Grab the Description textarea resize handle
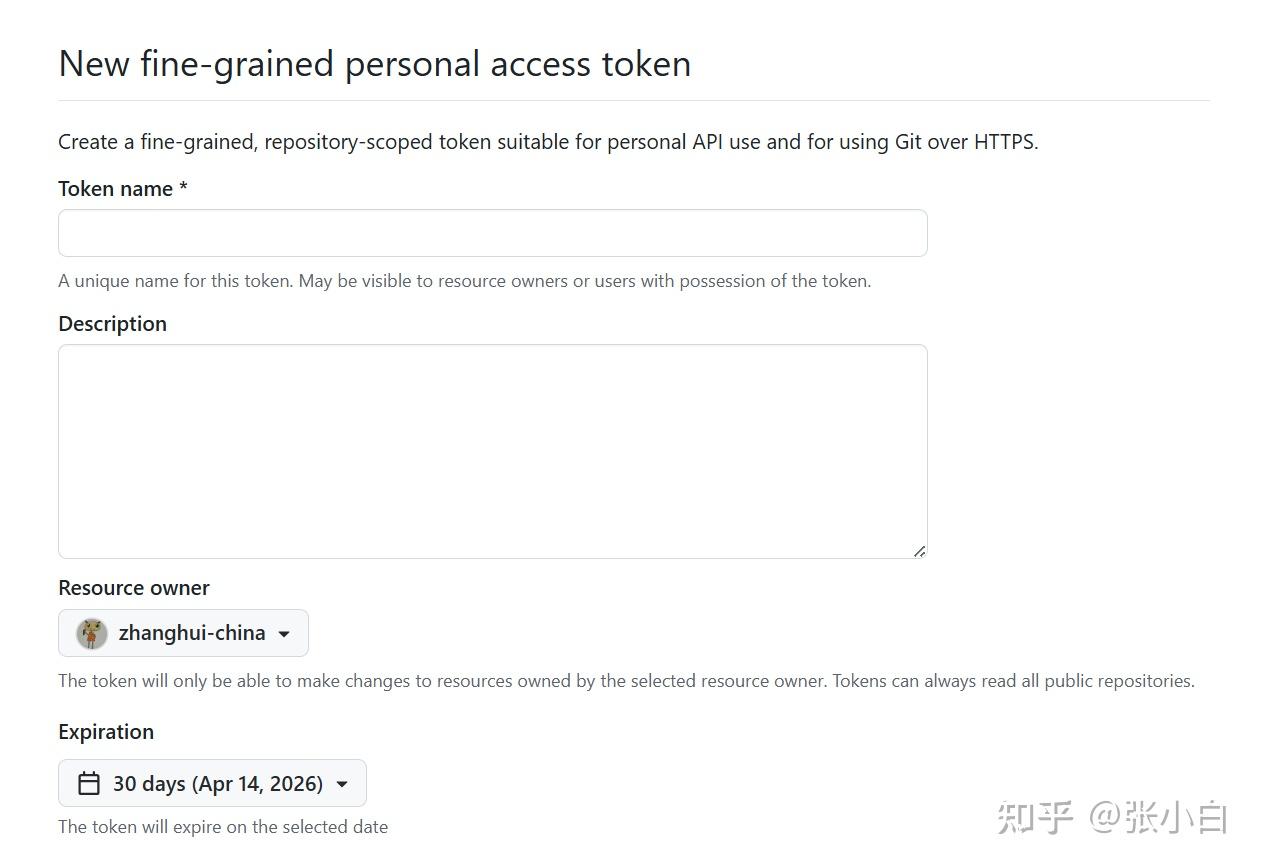This screenshot has width=1262, height=866. click(919, 550)
